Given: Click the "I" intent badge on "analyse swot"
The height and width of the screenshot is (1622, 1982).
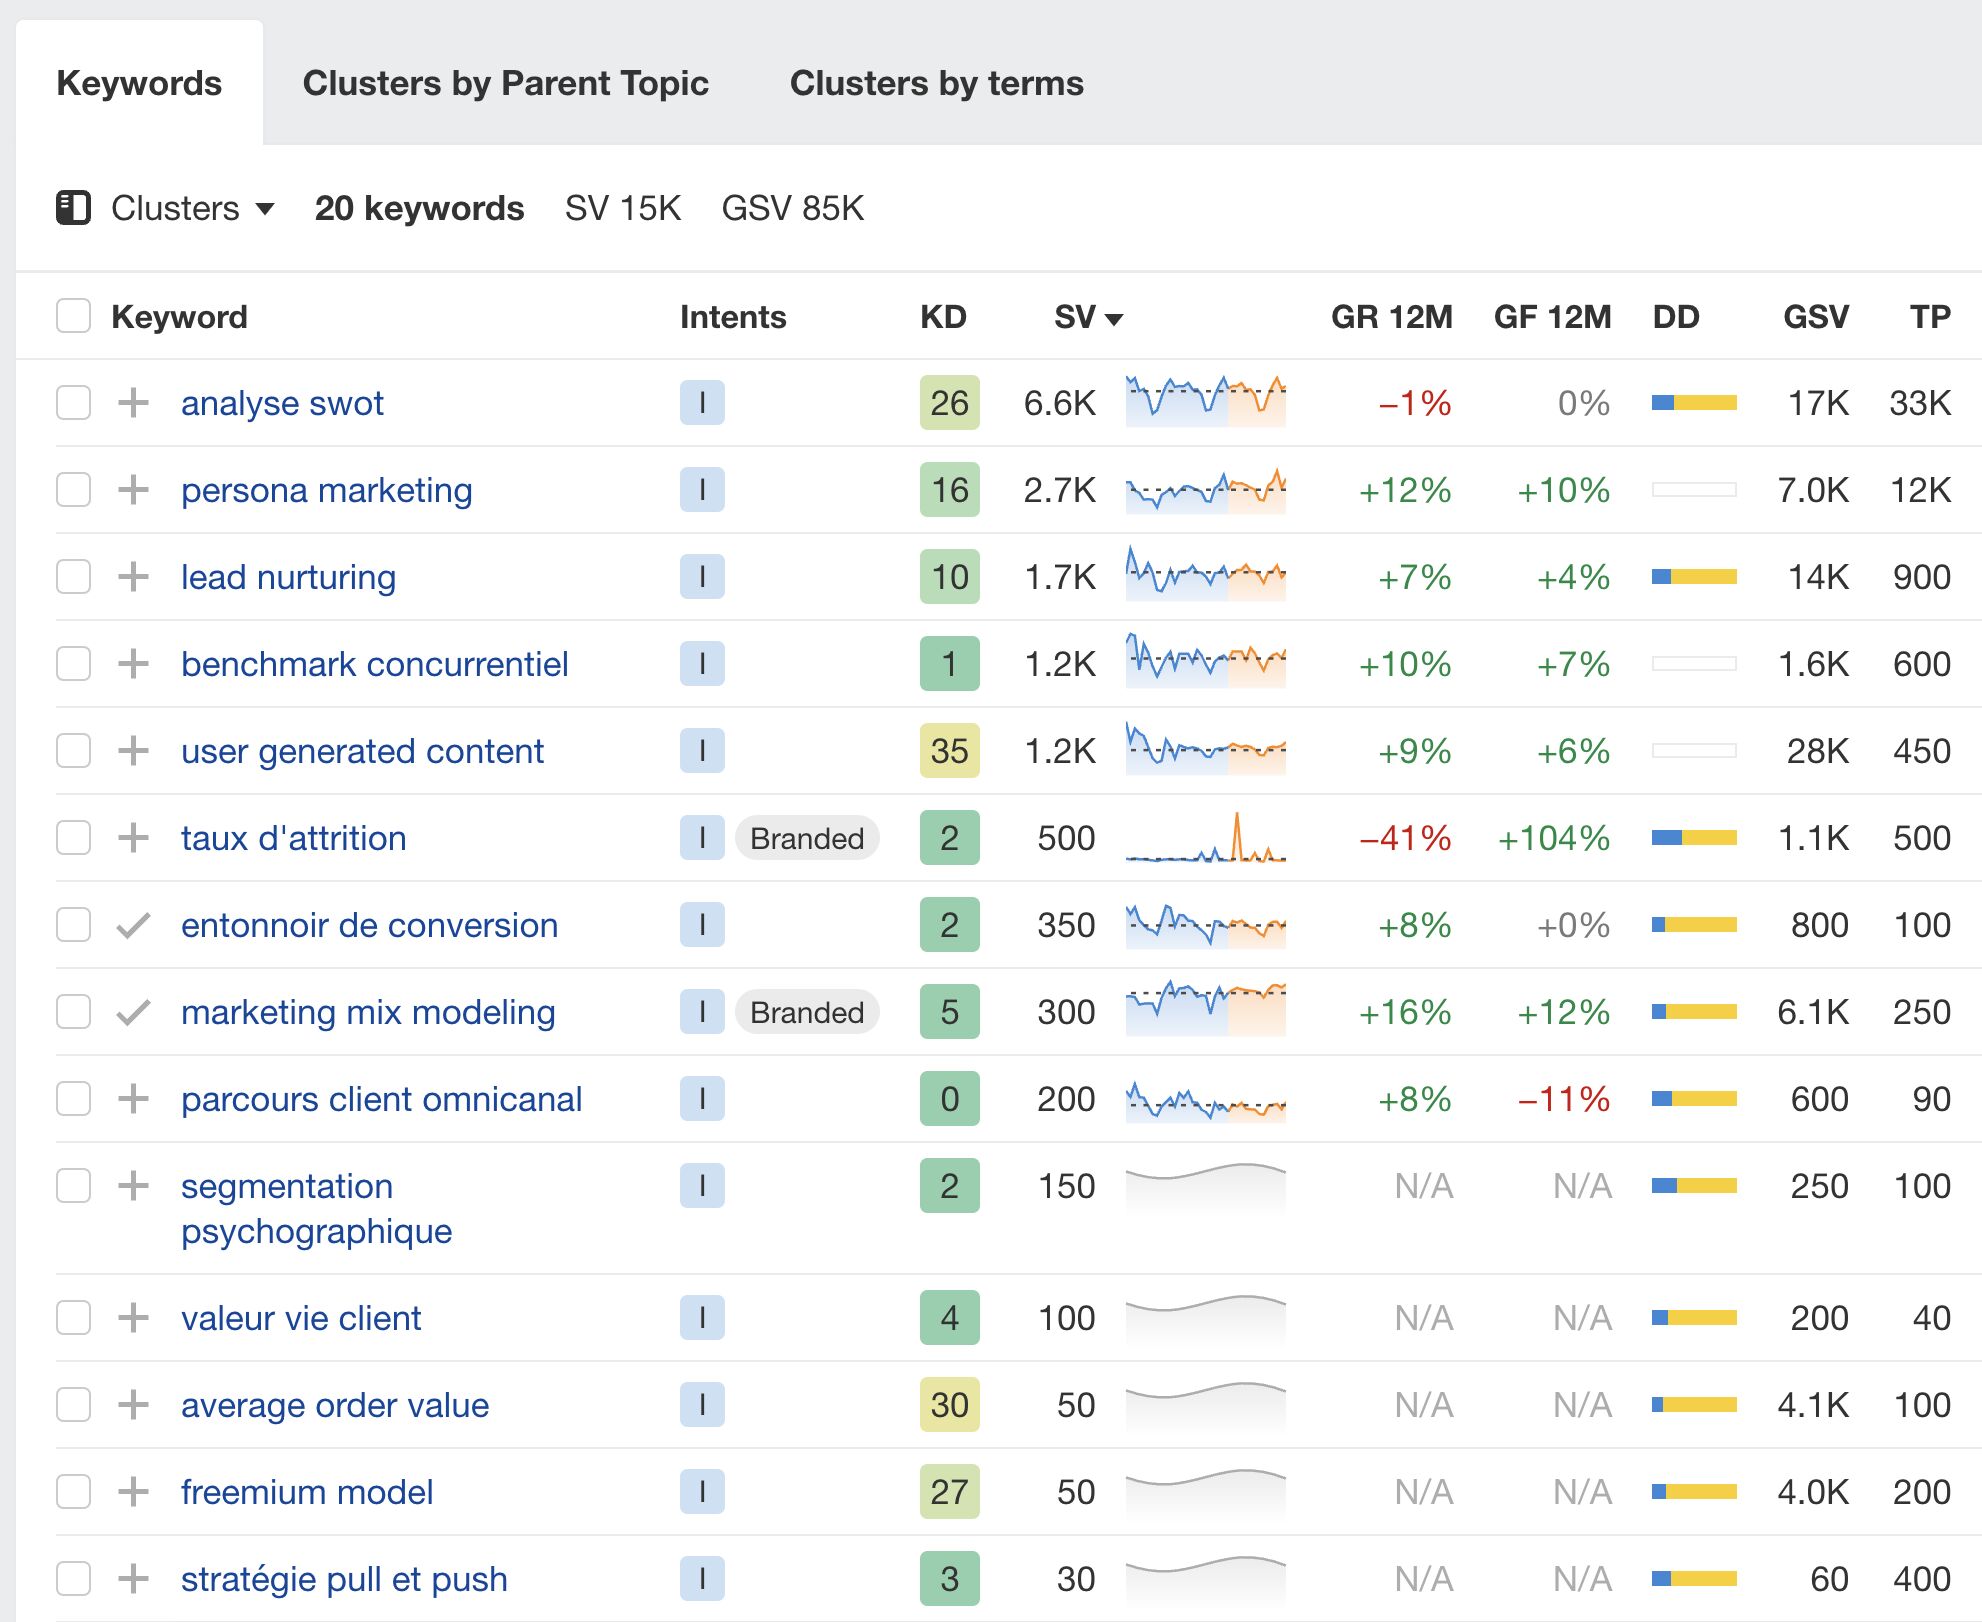Looking at the screenshot, I should pos(703,403).
